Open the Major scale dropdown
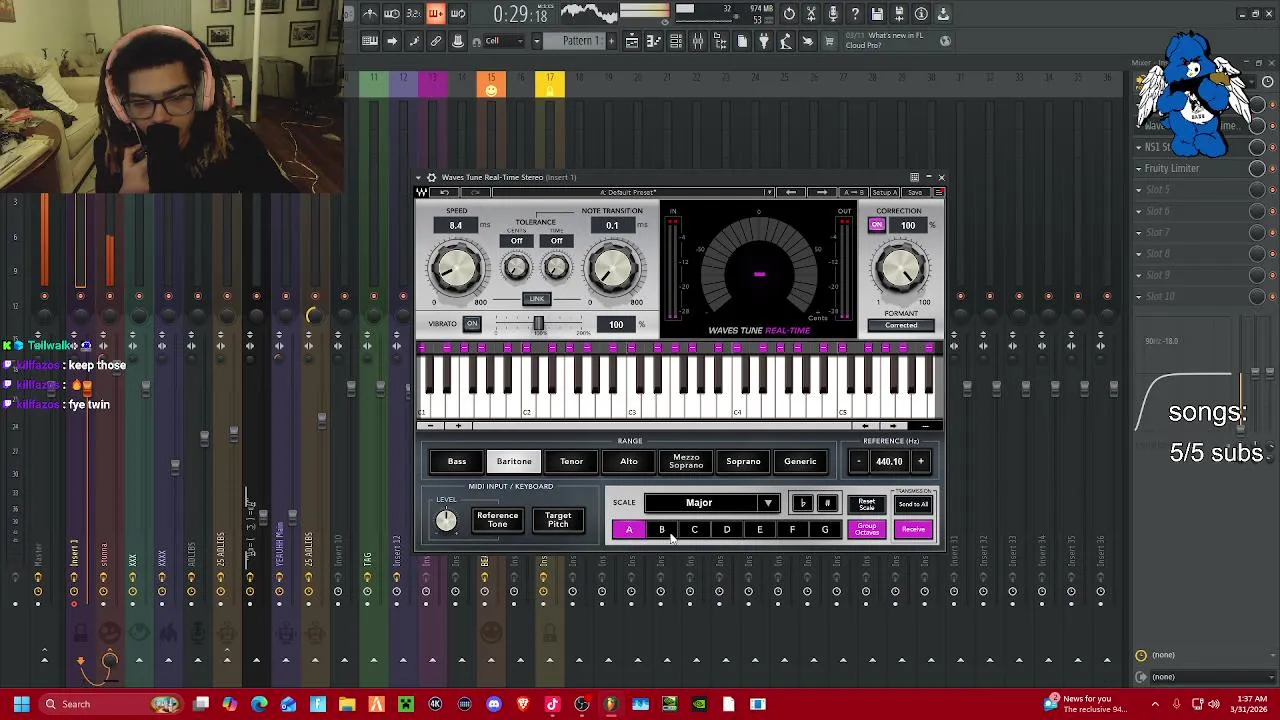This screenshot has width=1280, height=720. point(711,503)
